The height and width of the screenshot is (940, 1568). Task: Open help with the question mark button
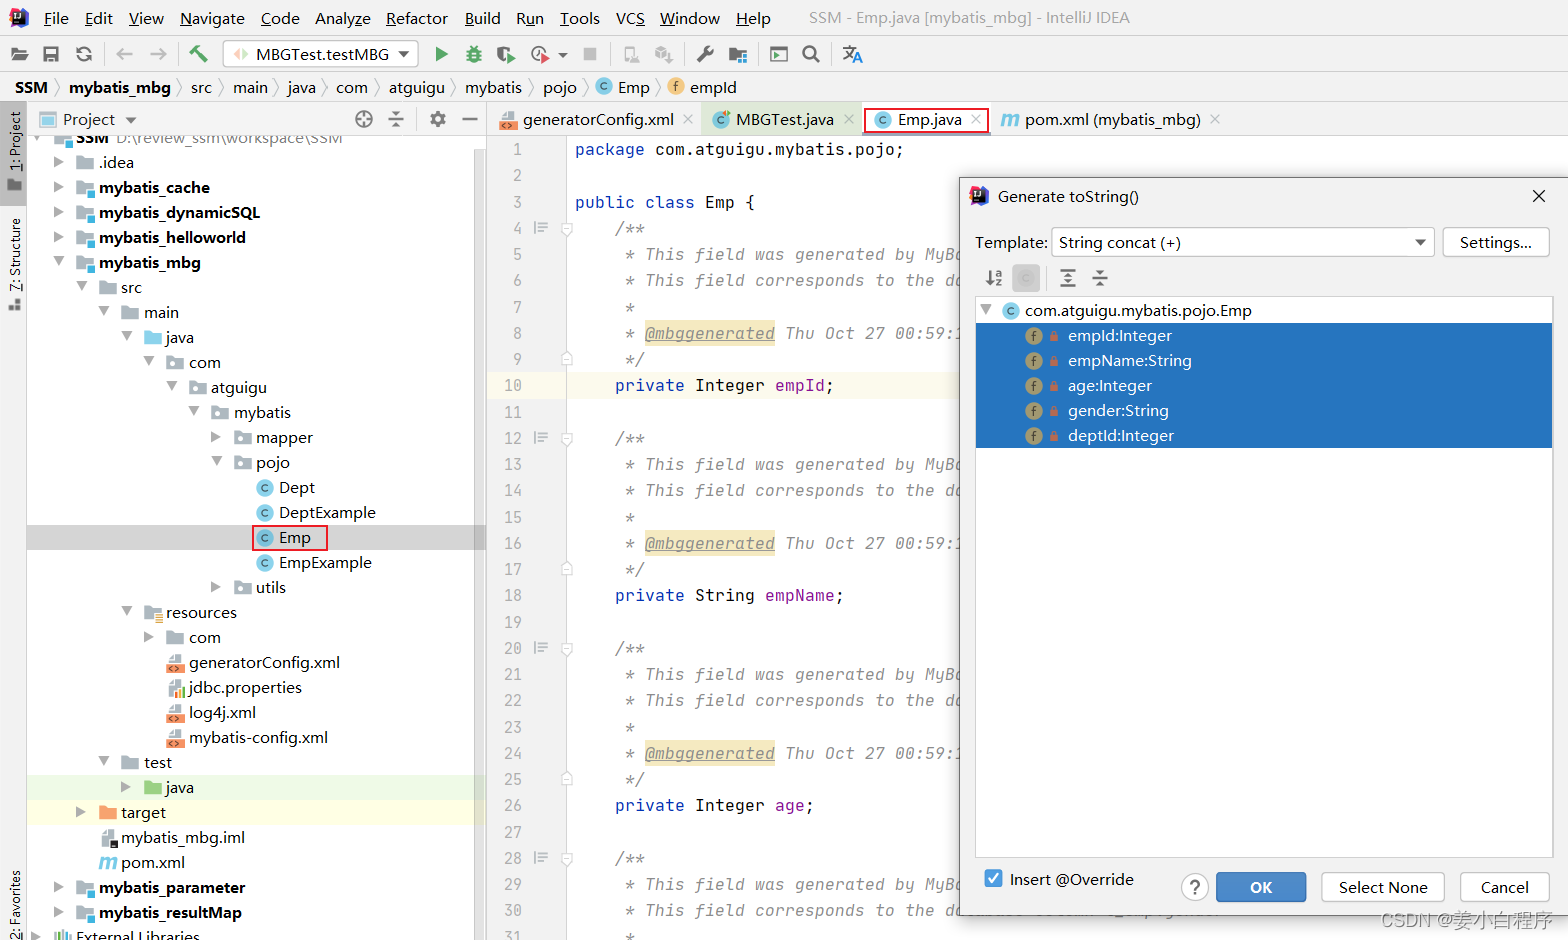click(x=1195, y=887)
